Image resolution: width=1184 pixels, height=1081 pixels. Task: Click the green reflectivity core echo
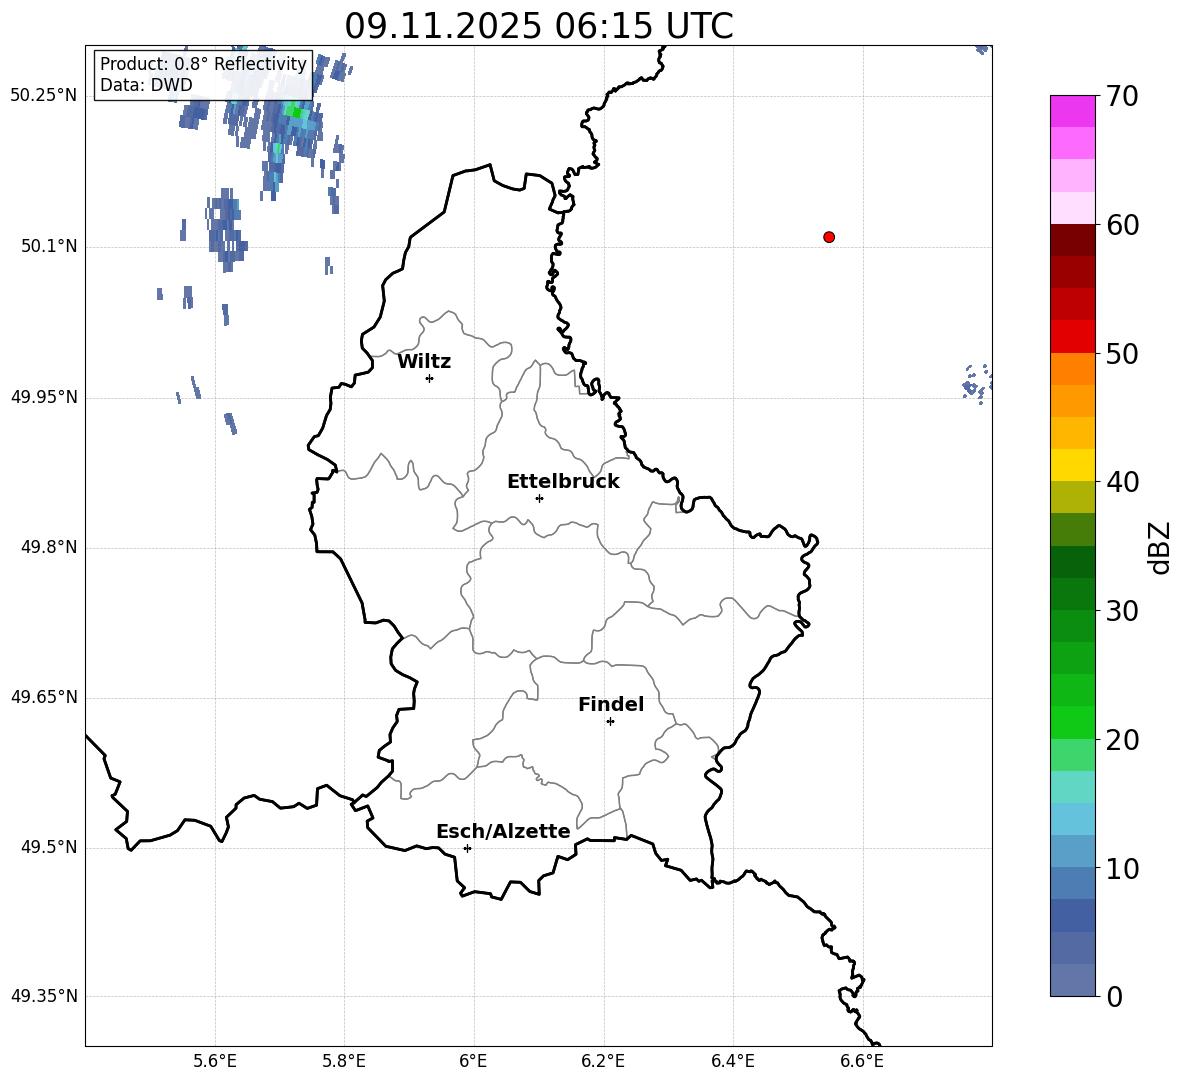pyautogui.click(x=294, y=112)
